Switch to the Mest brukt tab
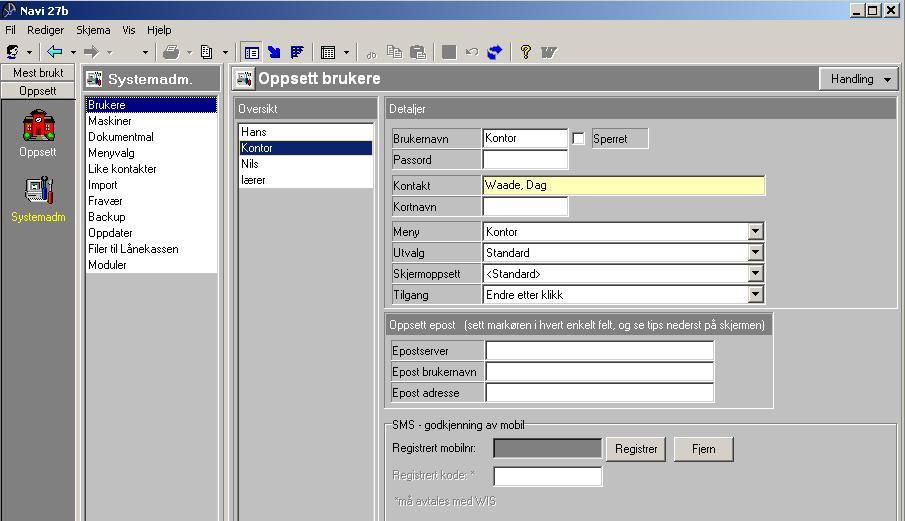This screenshot has width=905, height=521. (38, 73)
